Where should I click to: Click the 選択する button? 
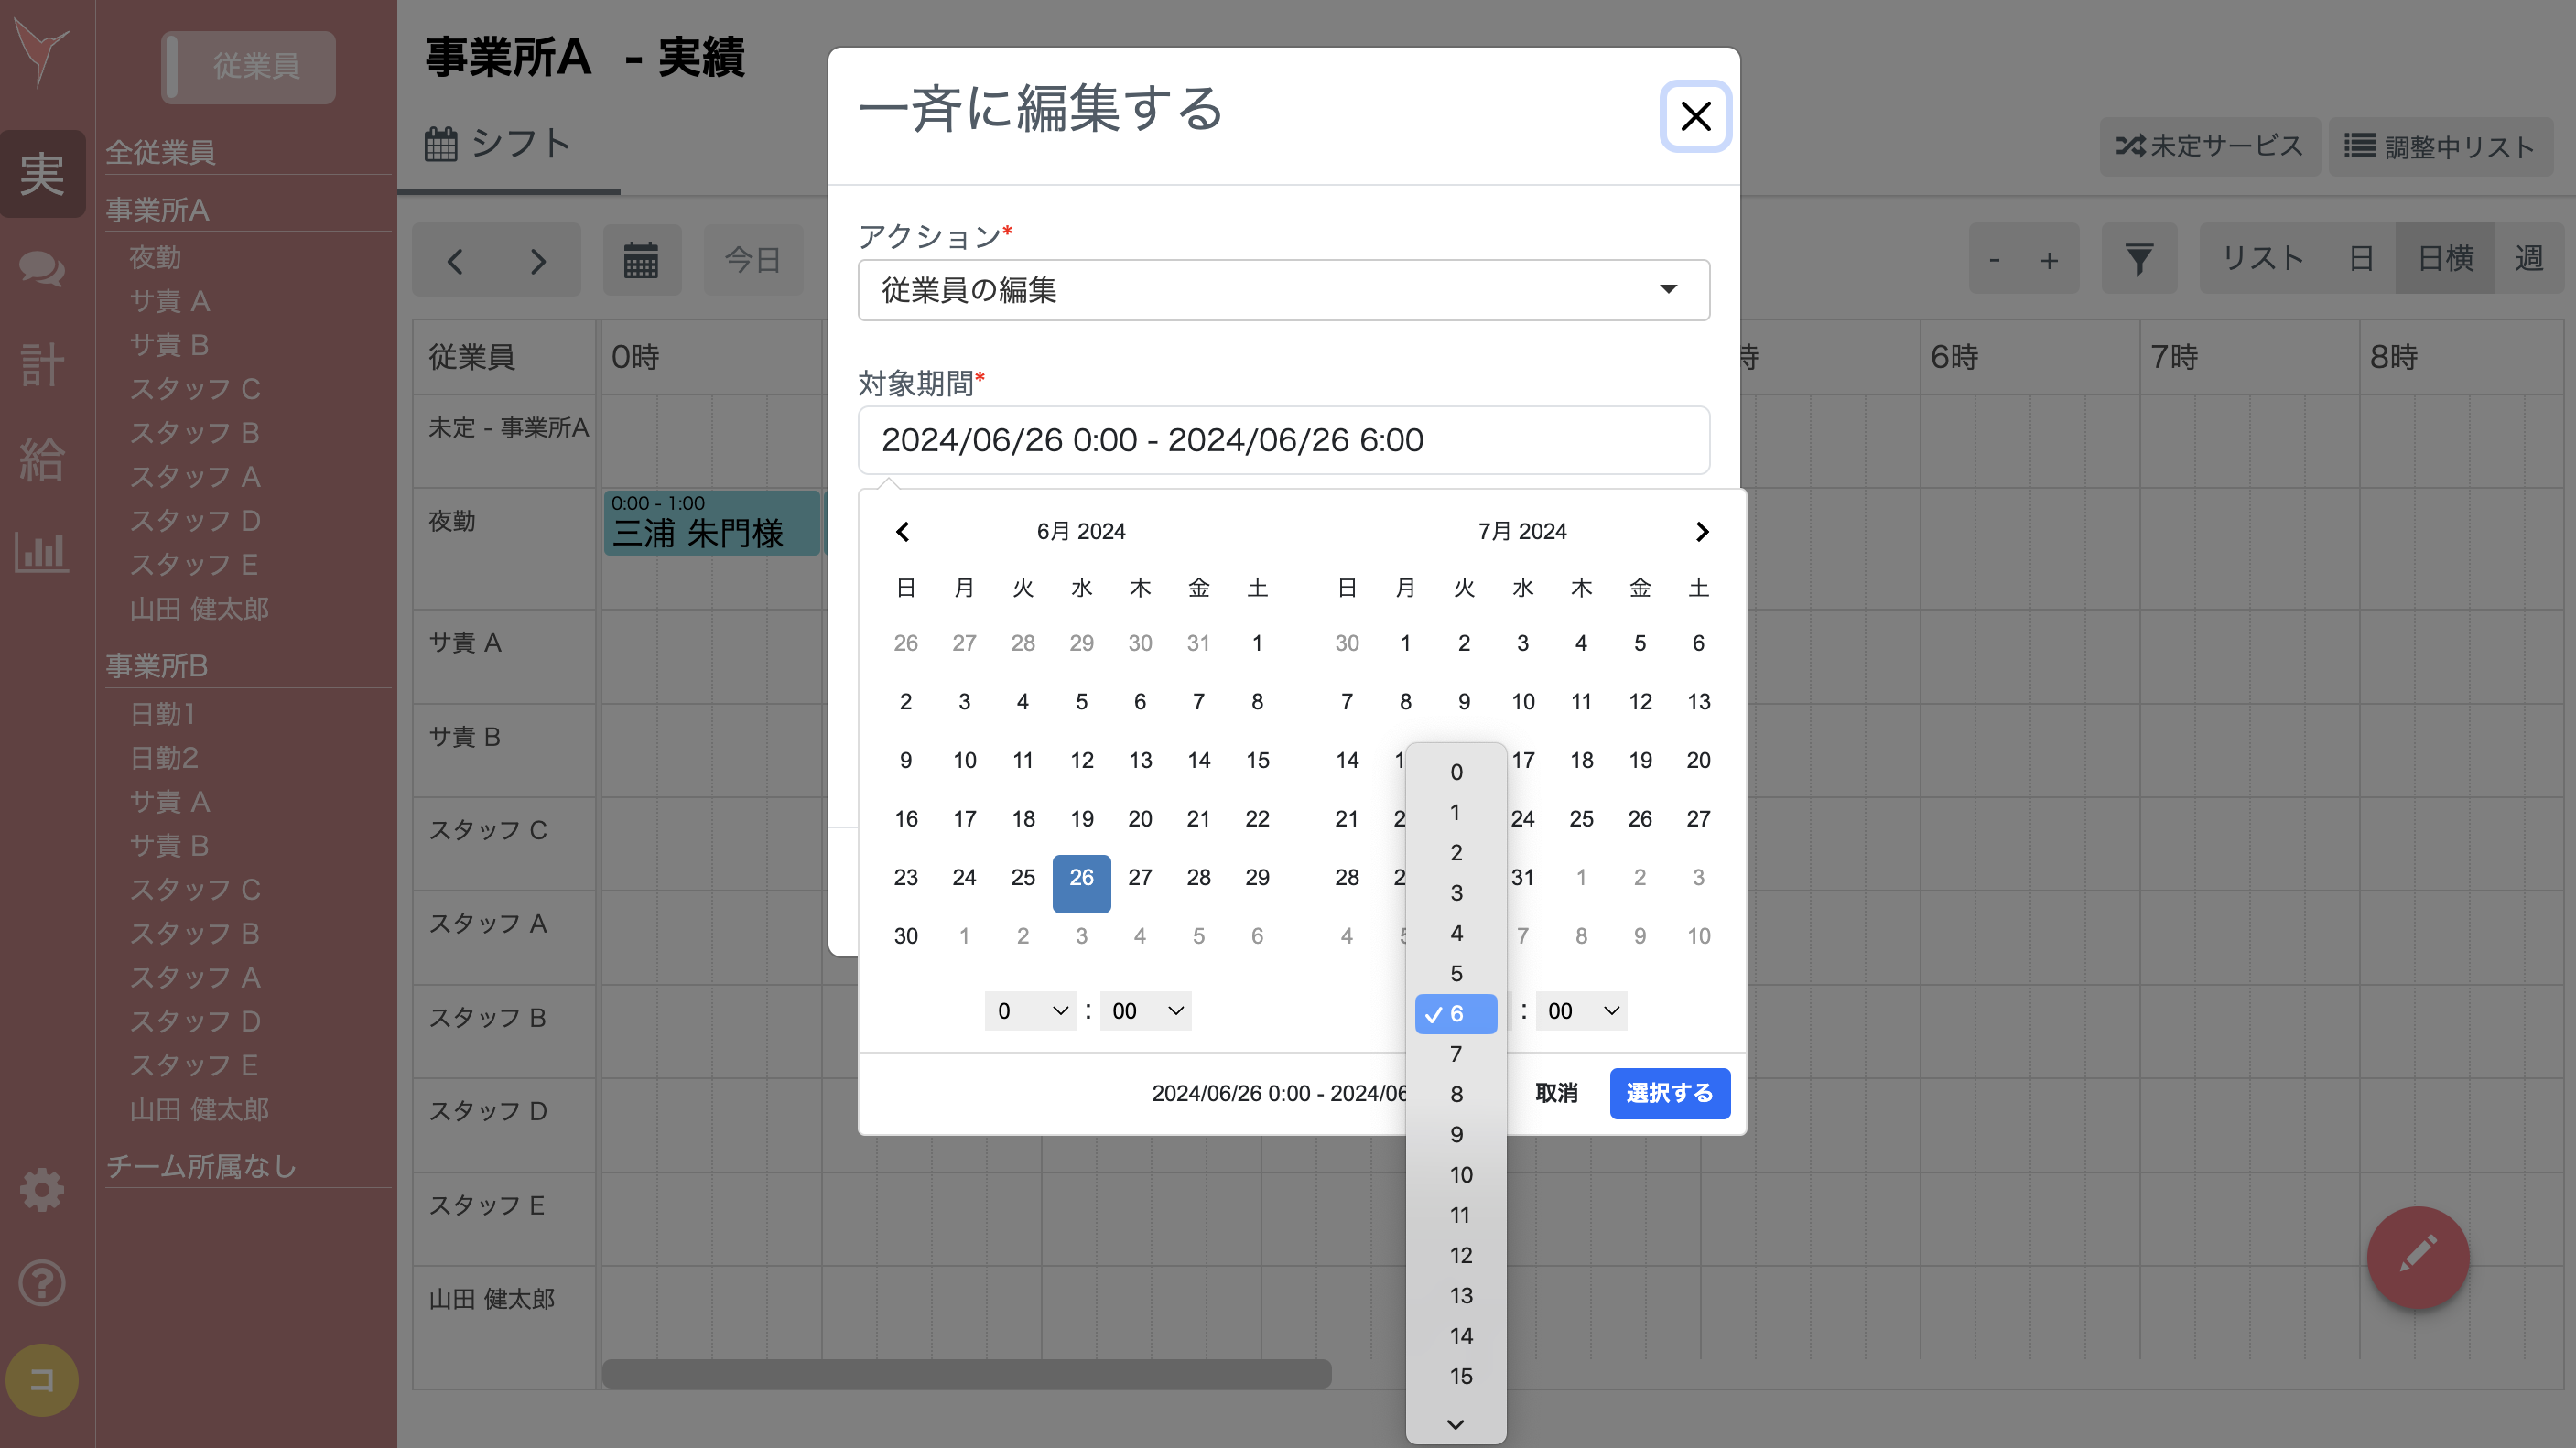[x=1669, y=1093]
